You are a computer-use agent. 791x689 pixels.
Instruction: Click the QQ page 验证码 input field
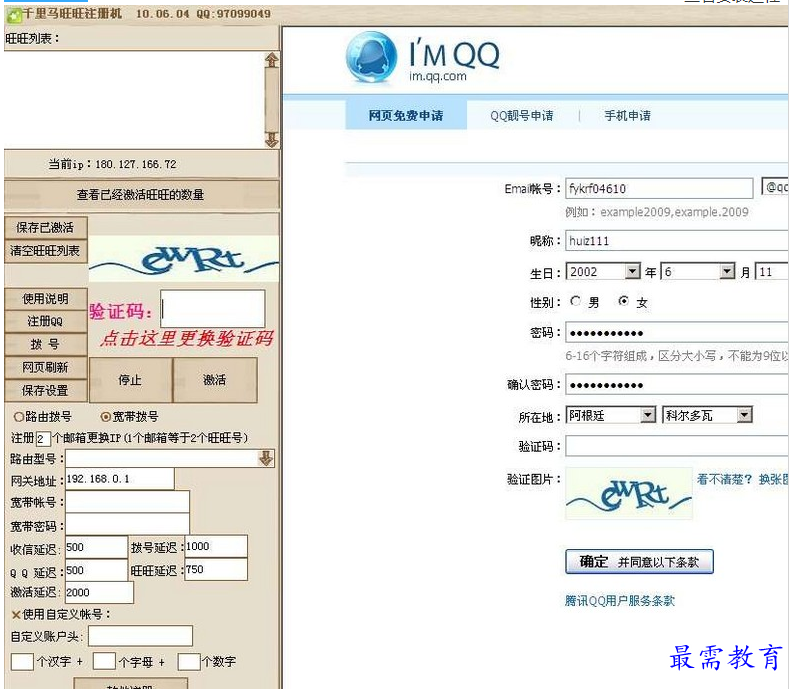point(676,446)
